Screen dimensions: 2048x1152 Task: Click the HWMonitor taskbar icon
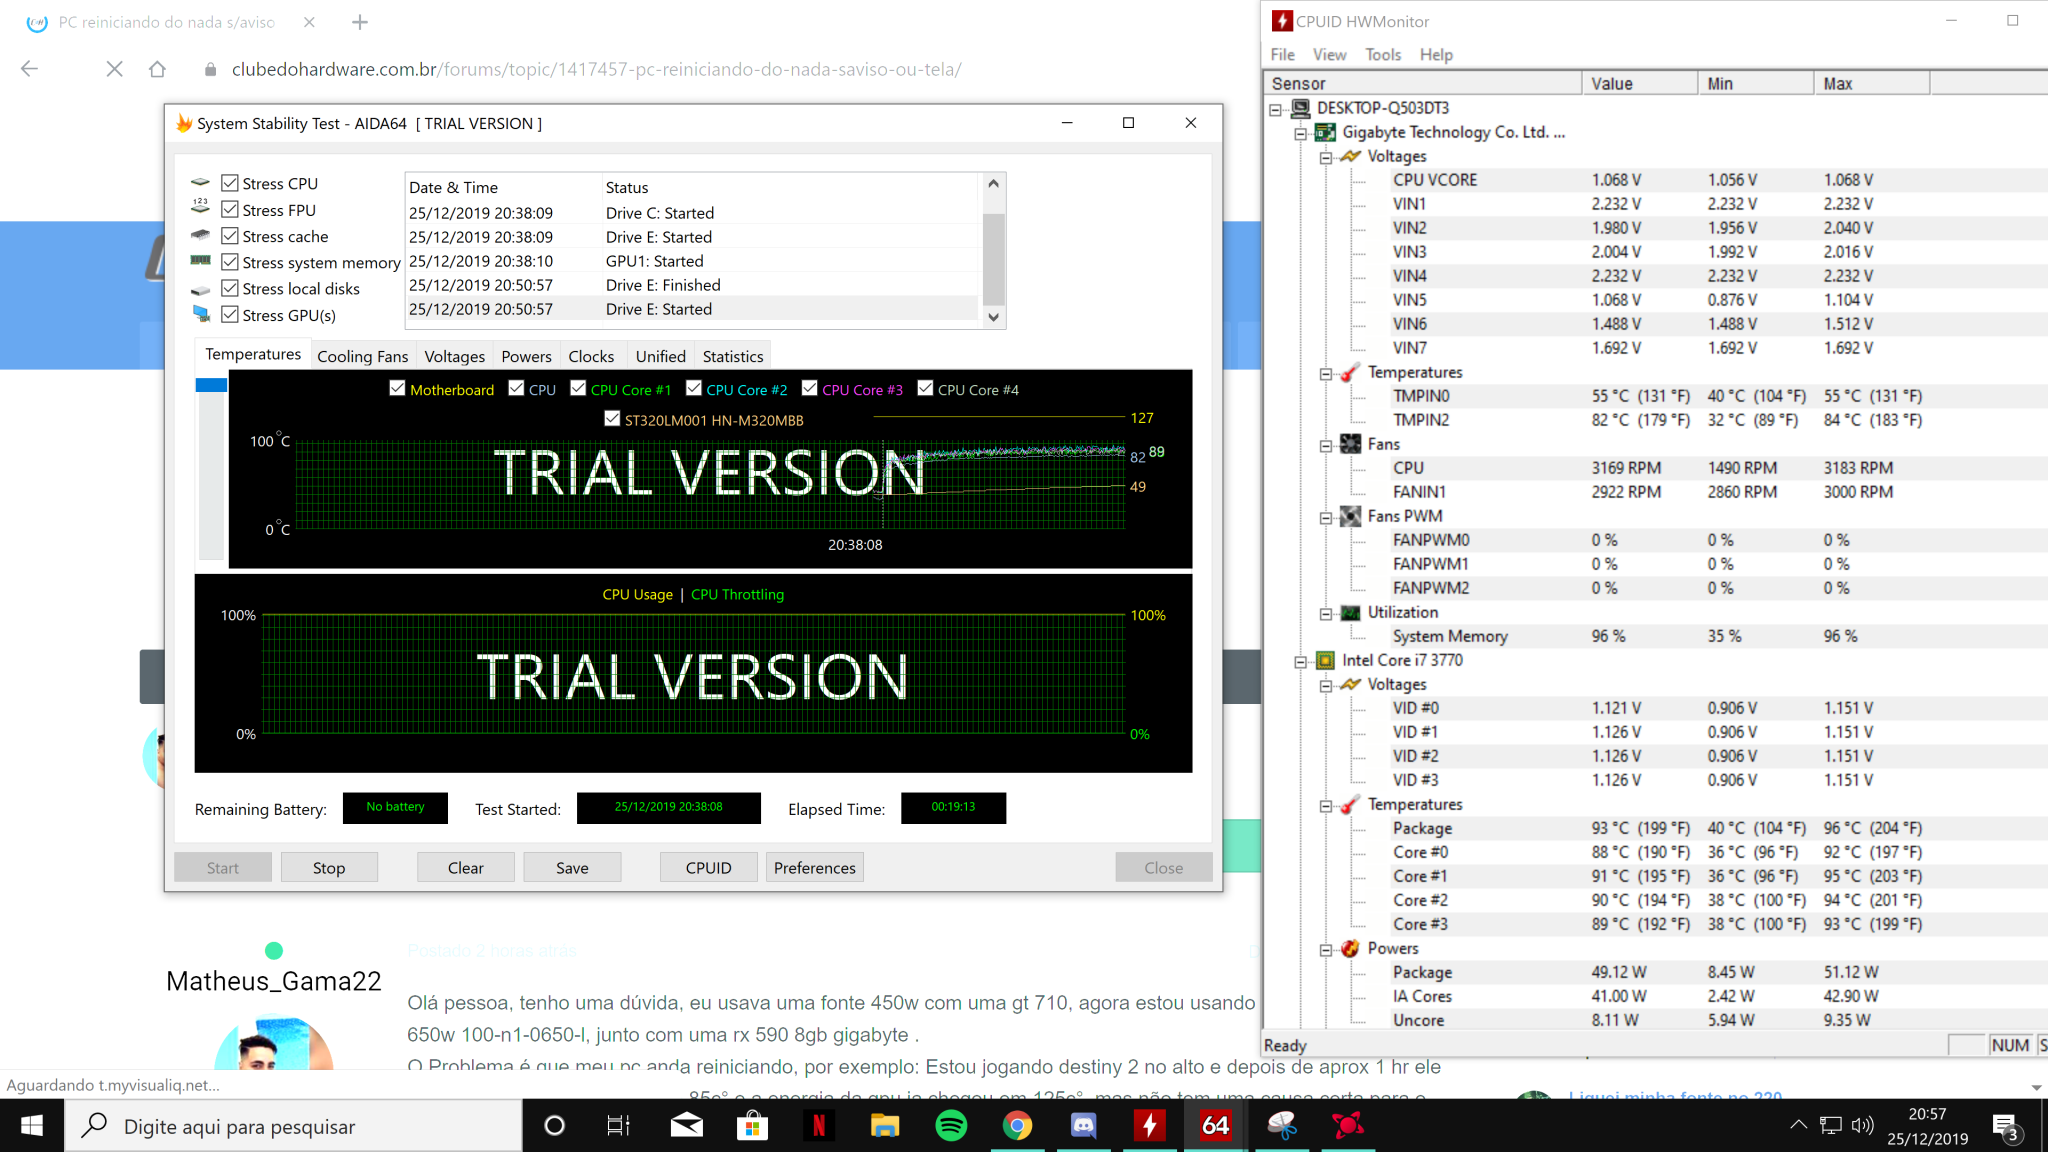pyautogui.click(x=1149, y=1126)
